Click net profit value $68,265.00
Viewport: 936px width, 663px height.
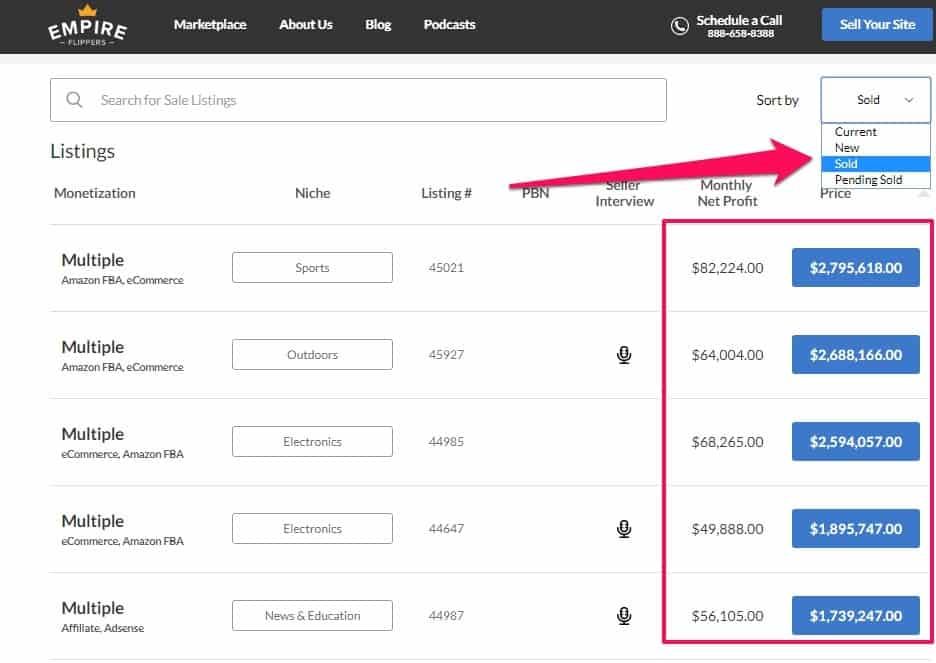point(727,442)
